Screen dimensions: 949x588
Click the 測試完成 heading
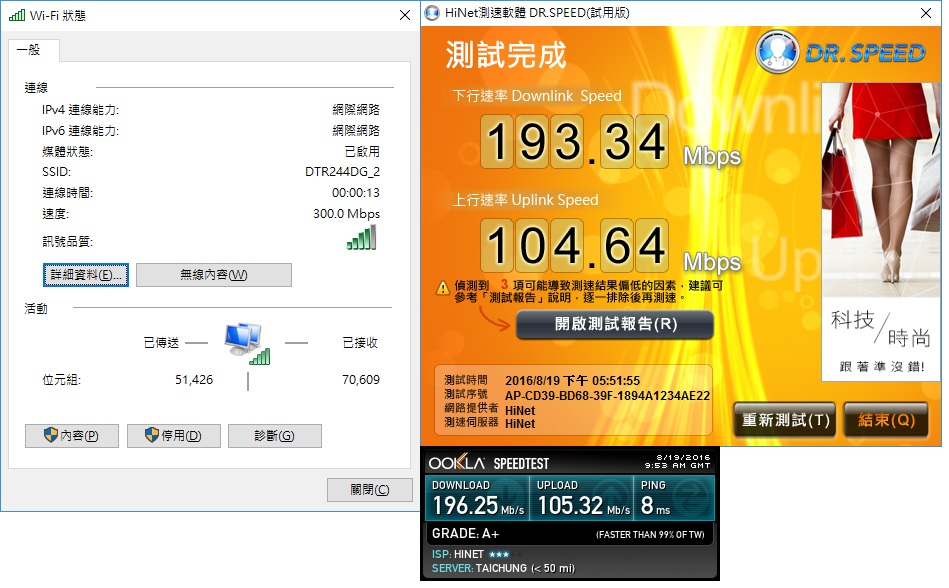point(506,54)
